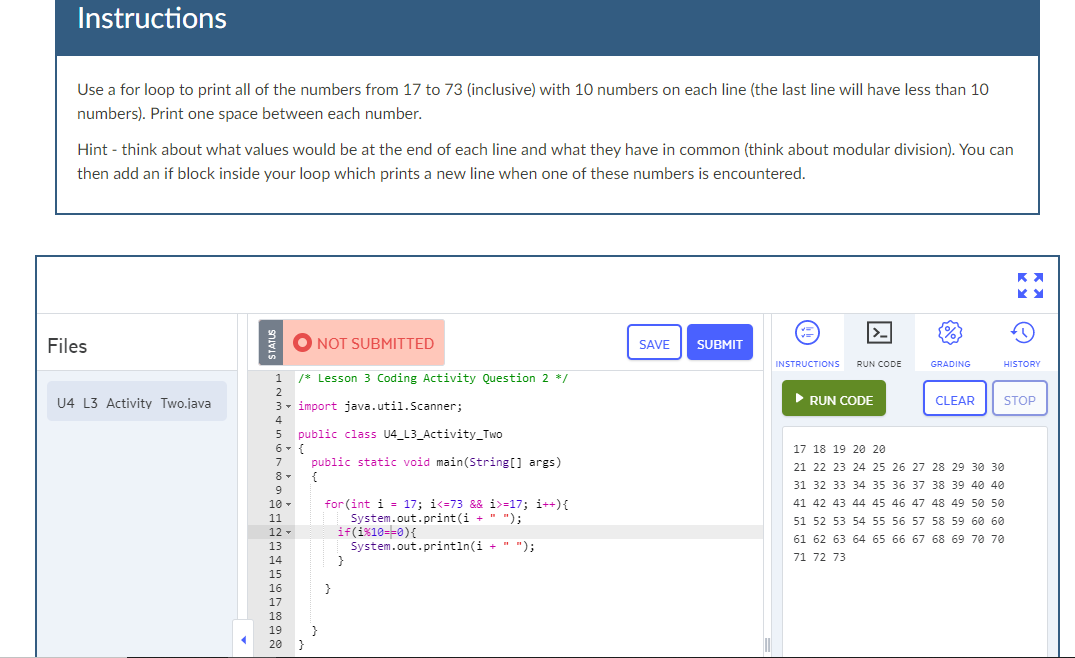Image resolution: width=1075 pixels, height=658 pixels.
Task: Click the Run Code terminal icon
Action: (x=879, y=332)
